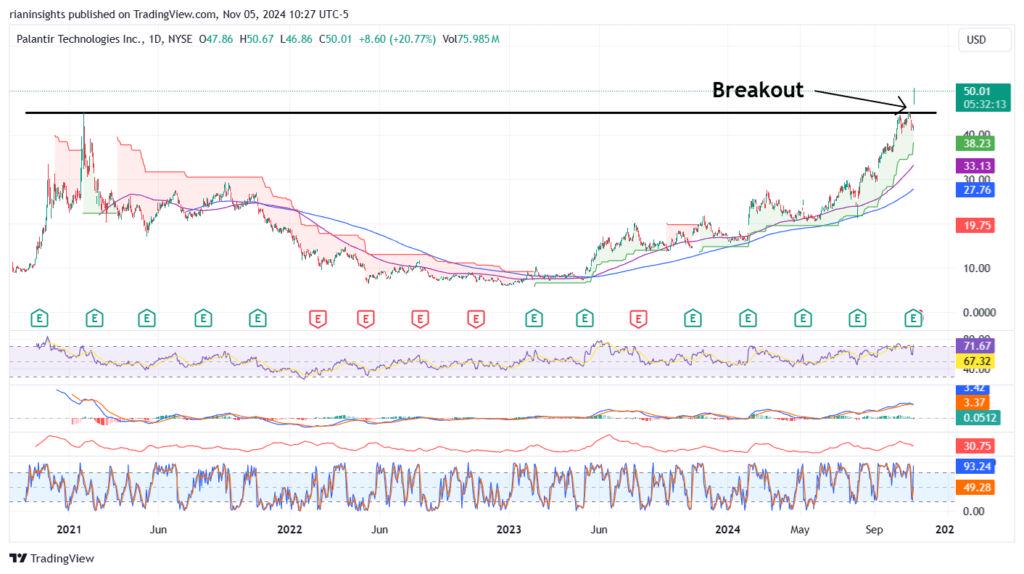
Task: Click the high value H50.67
Action: point(257,39)
